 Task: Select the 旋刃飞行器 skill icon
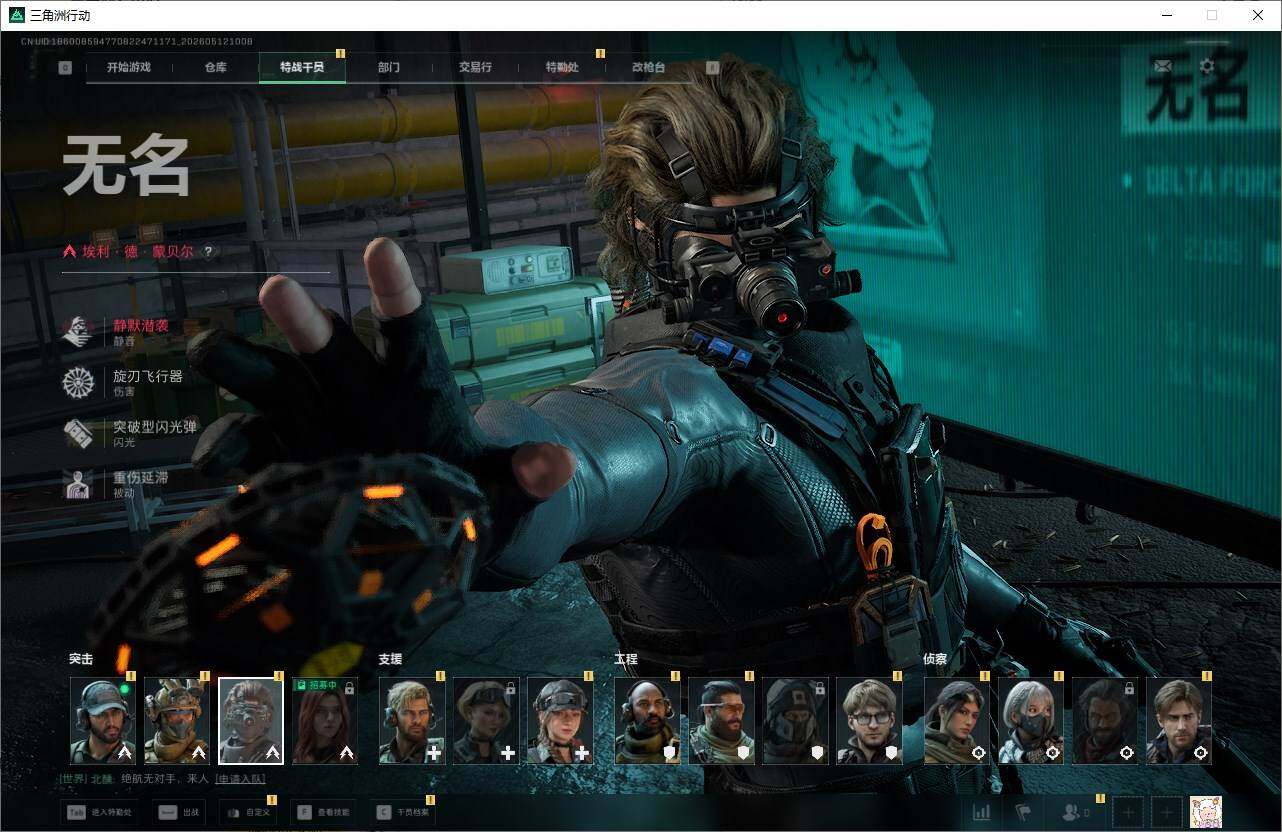pyautogui.click(x=77, y=383)
